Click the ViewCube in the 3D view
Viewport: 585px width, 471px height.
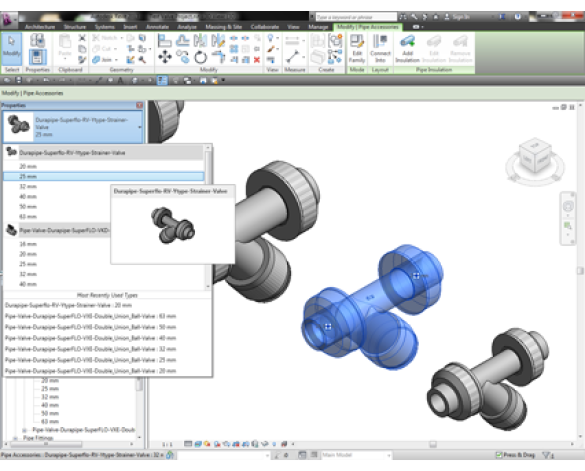(535, 156)
